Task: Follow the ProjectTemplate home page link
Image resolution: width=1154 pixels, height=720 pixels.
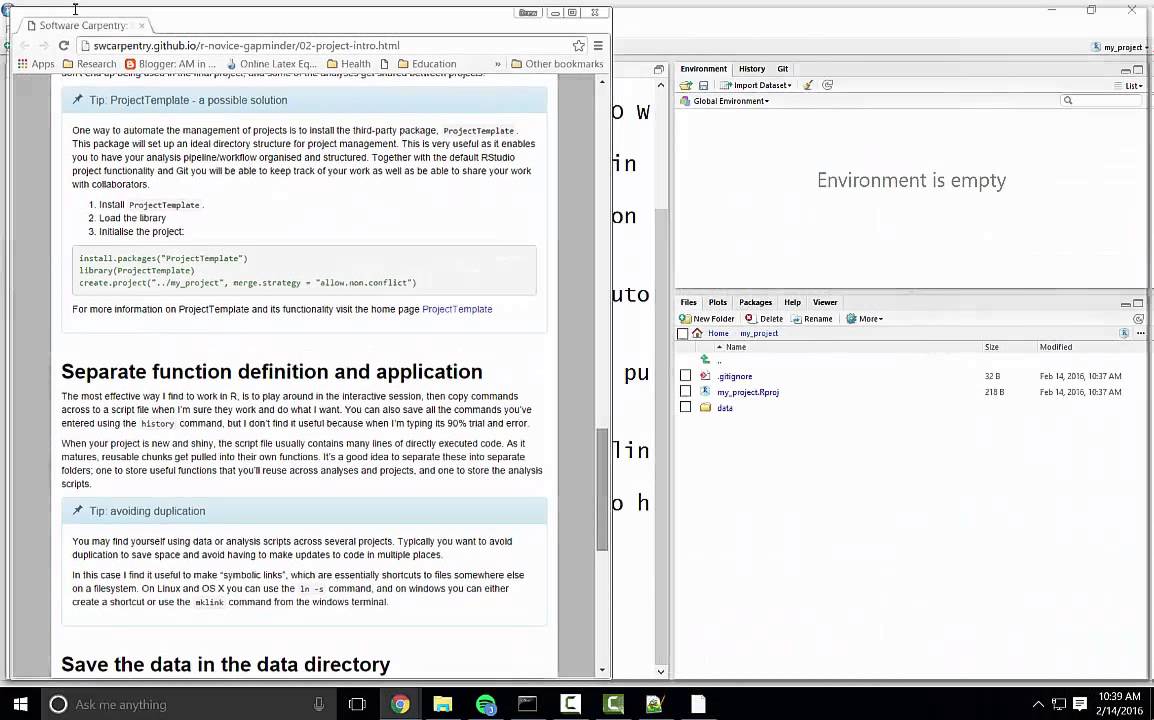Action: pyautogui.click(x=457, y=309)
